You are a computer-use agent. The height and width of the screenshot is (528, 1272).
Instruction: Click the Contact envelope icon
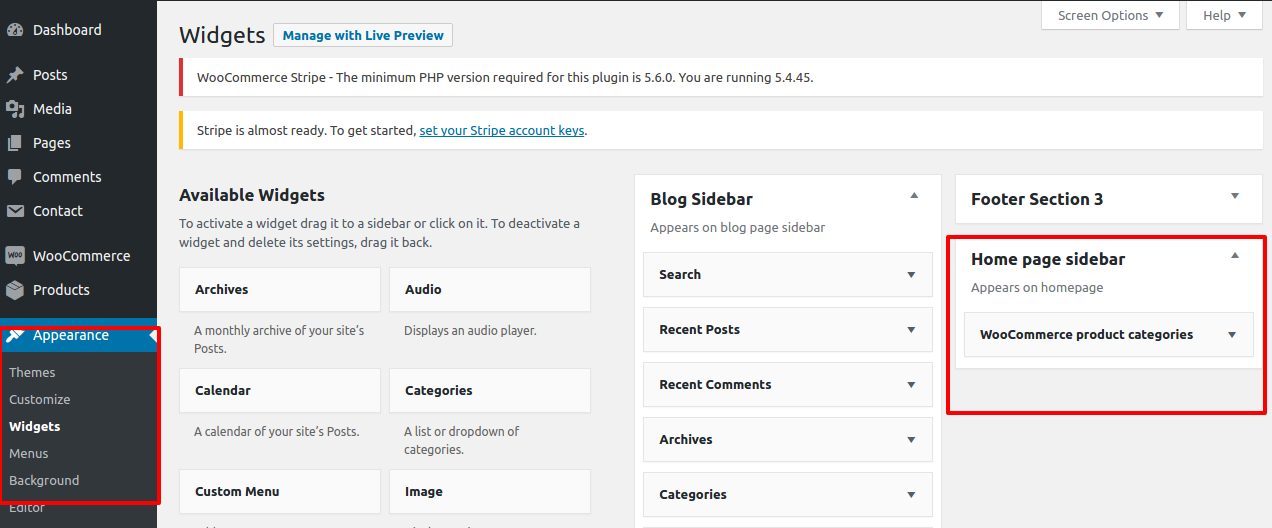[15, 211]
